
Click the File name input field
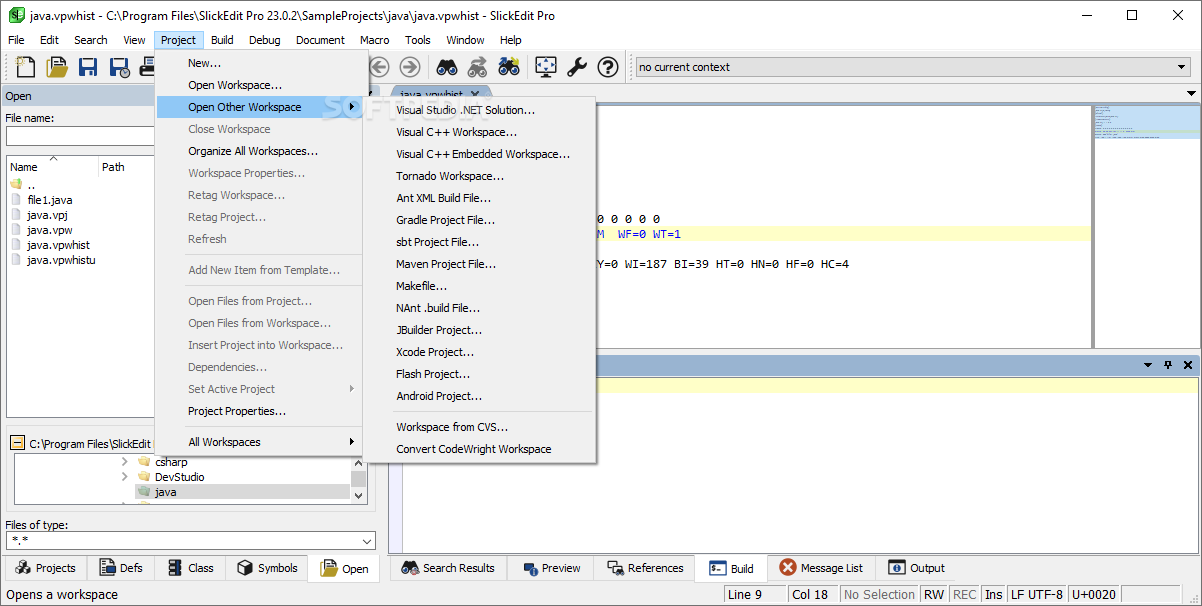[x=80, y=136]
